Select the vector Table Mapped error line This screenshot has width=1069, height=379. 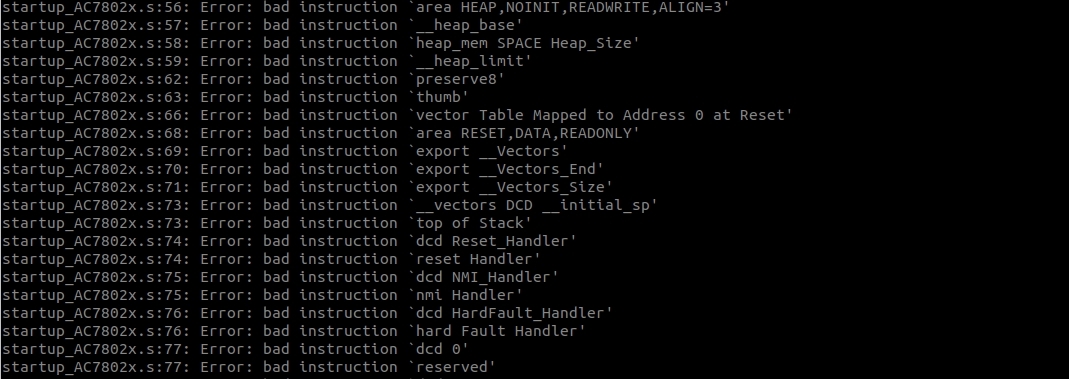point(397,115)
